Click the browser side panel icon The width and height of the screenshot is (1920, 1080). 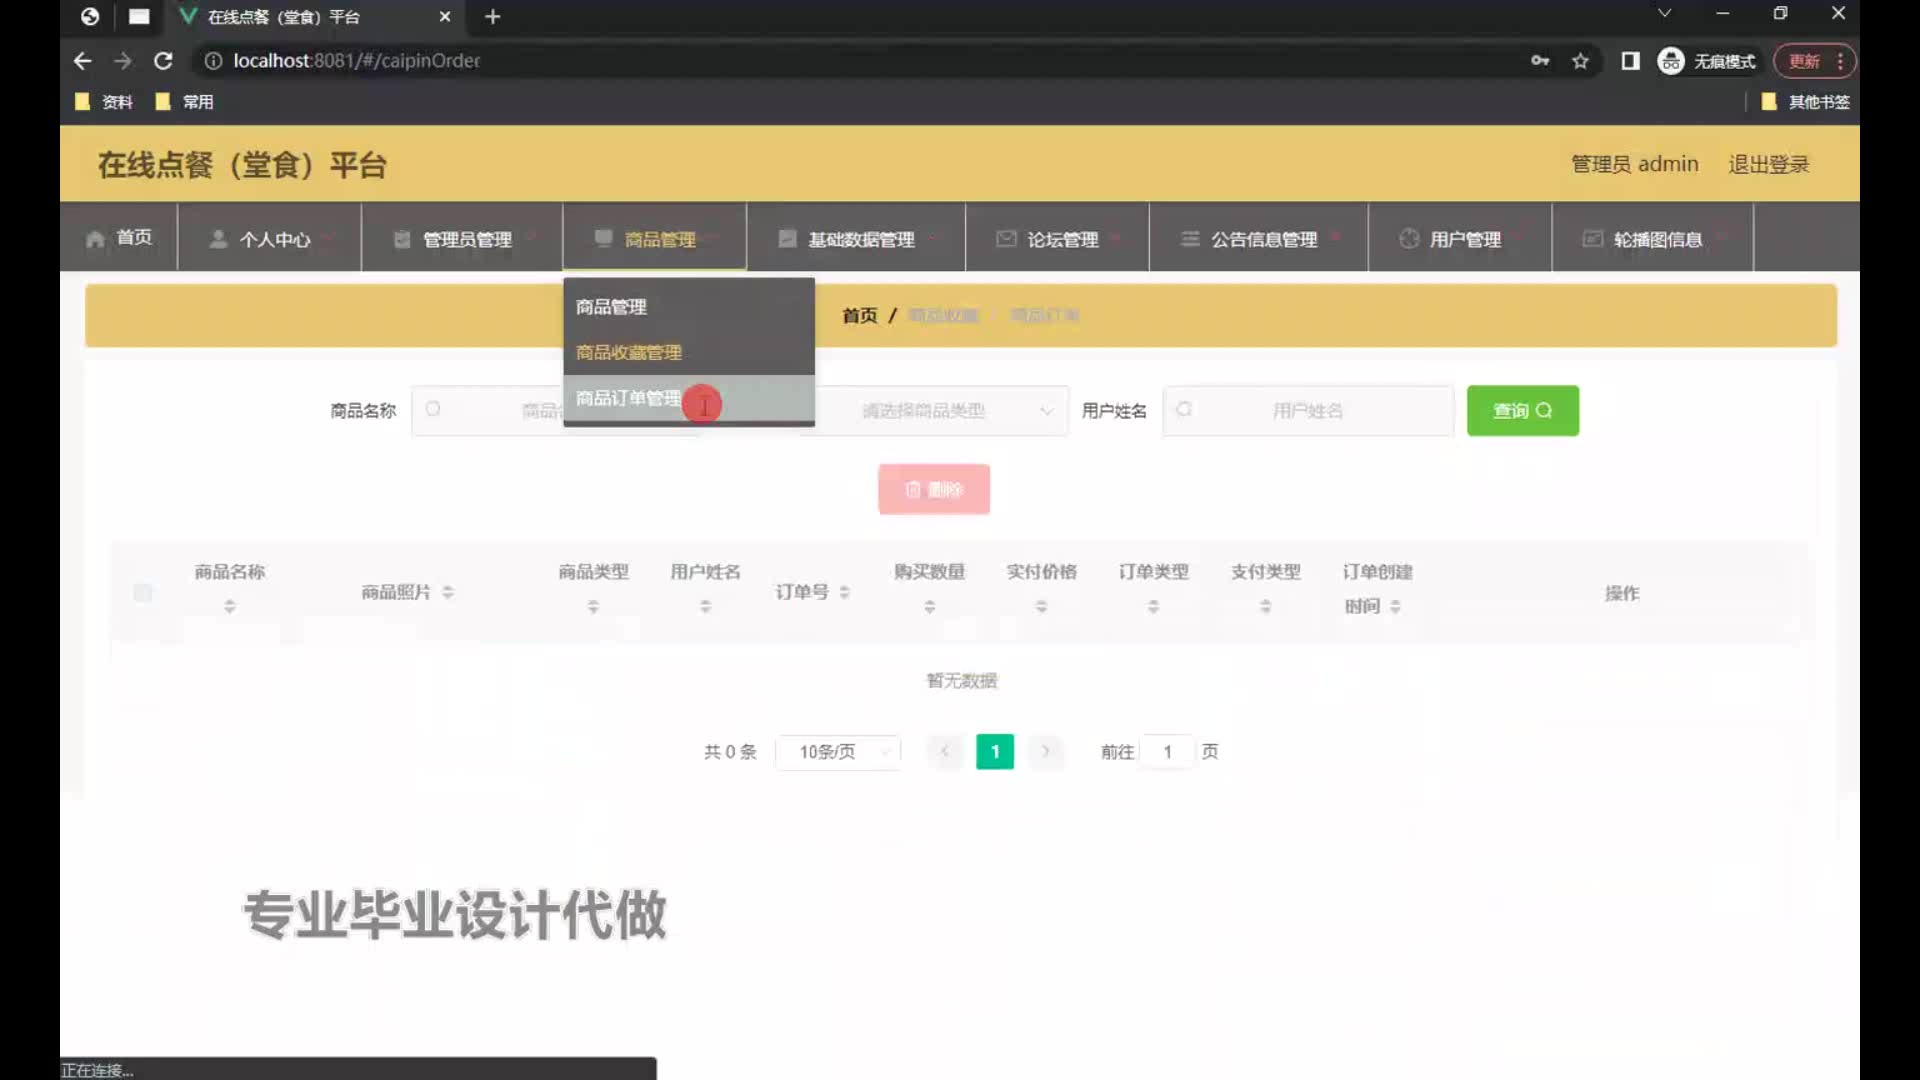pos(1630,61)
